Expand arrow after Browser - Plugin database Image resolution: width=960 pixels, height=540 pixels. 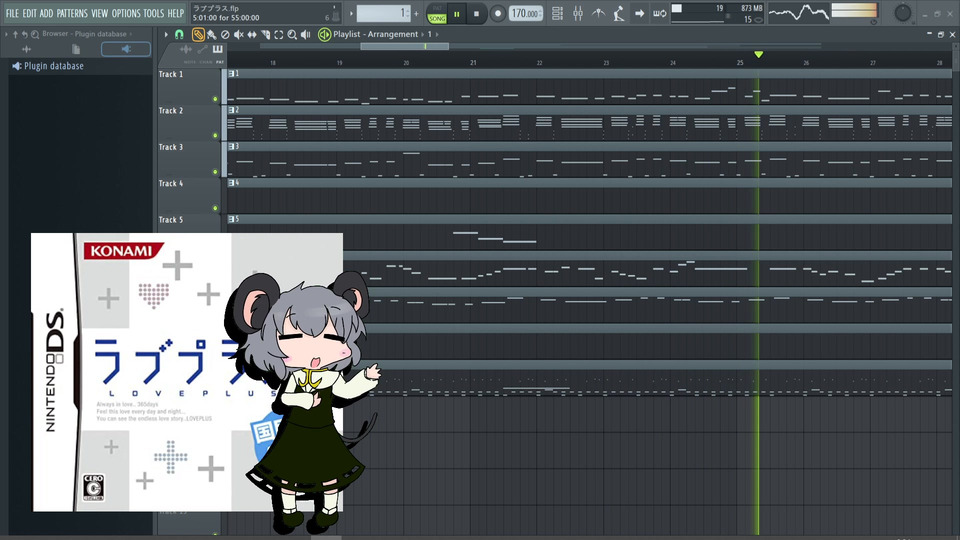tap(131, 34)
